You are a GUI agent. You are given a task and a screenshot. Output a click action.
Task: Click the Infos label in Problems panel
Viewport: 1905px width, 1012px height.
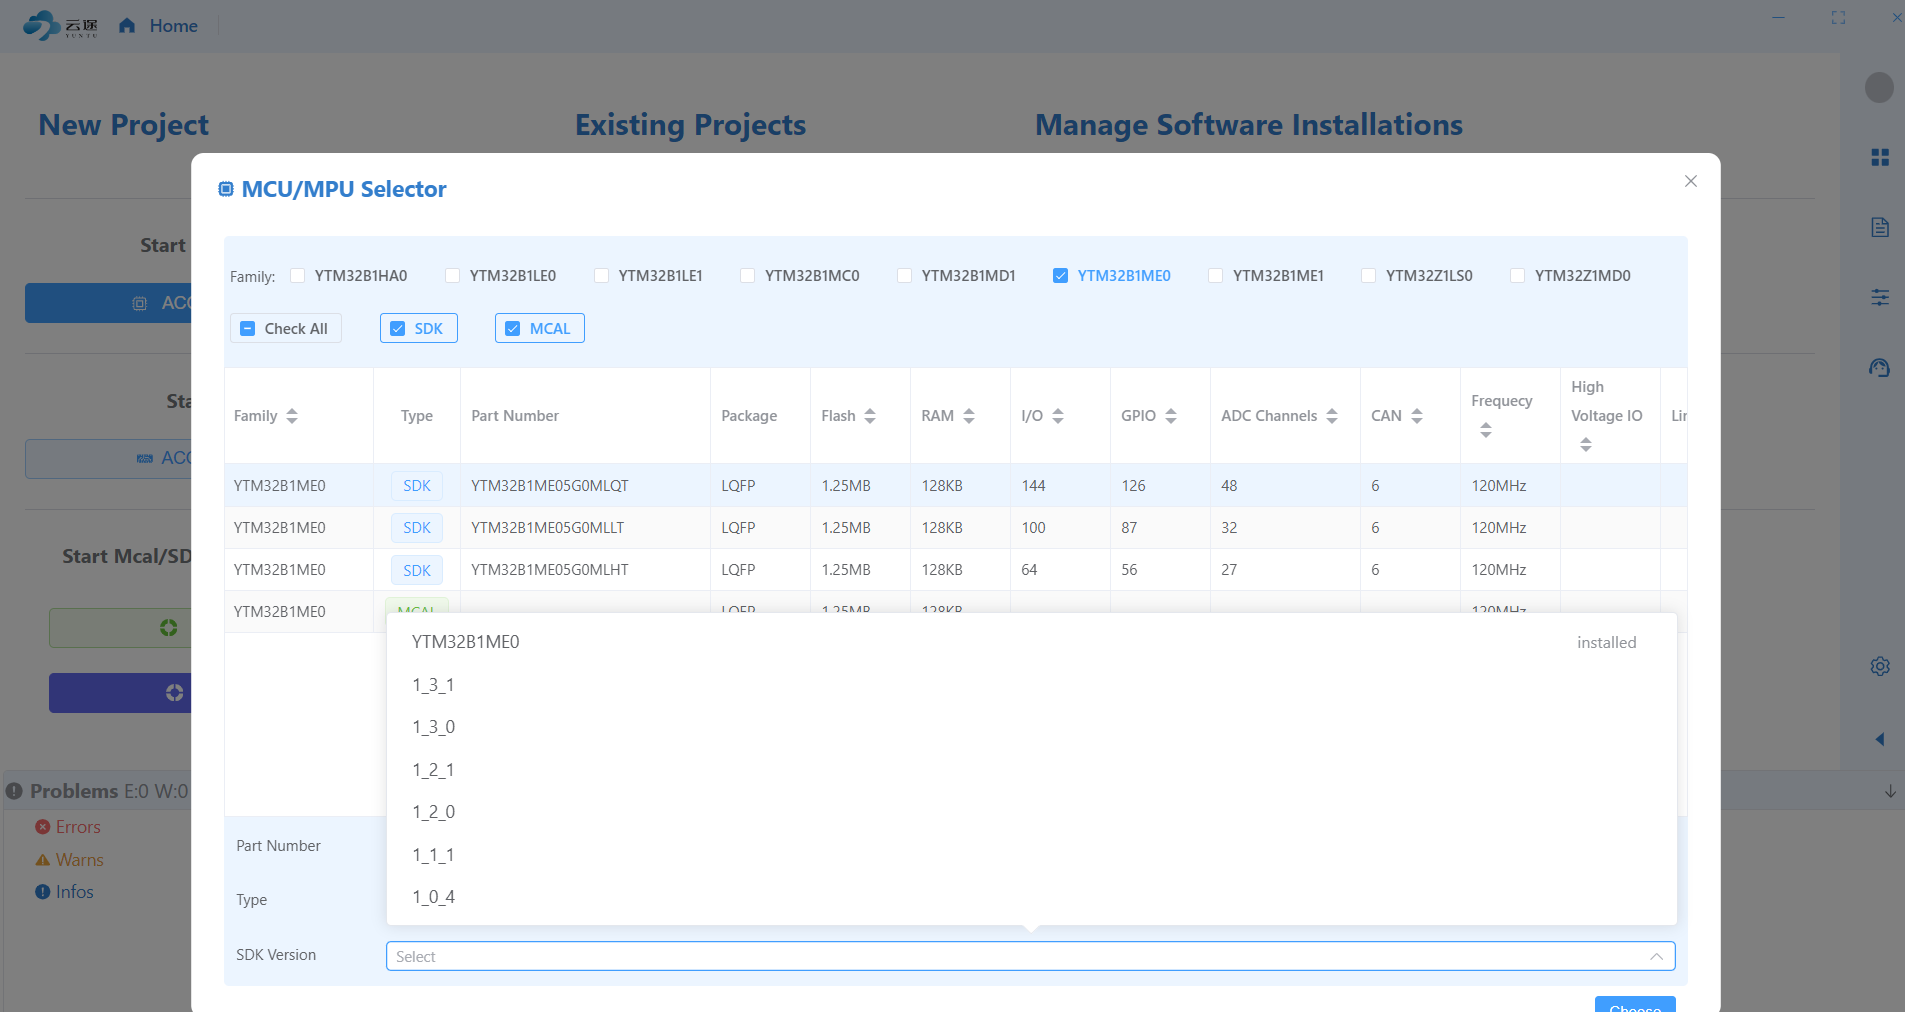(75, 892)
